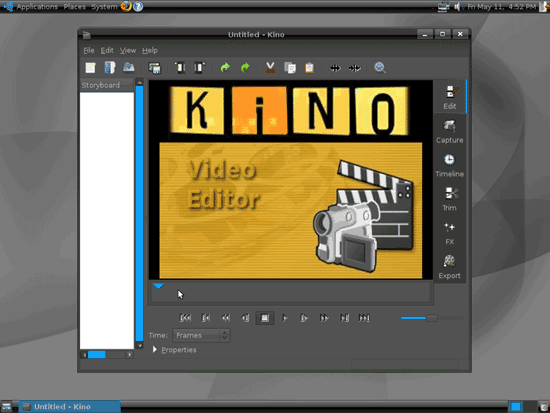Open the Time format Frames dropdown
Image resolution: width=550 pixels, height=413 pixels.
coord(201,335)
